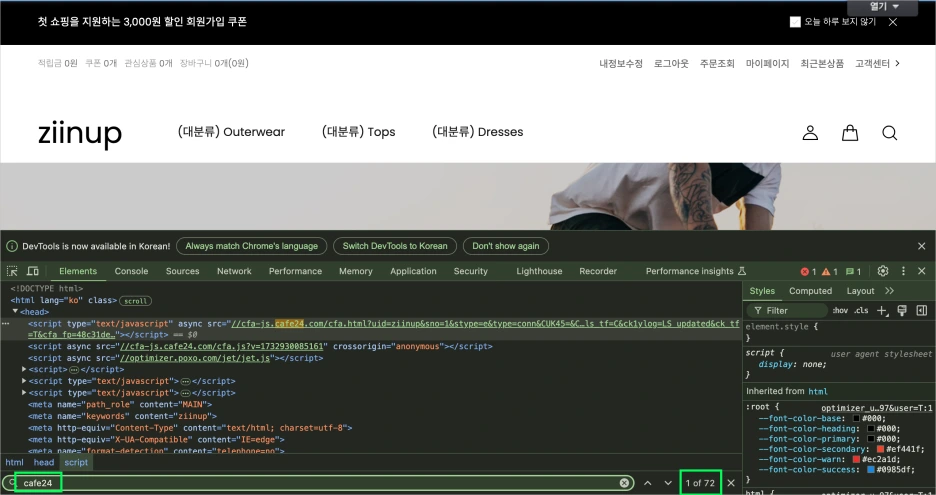Switch to the Elements tab
Image resolution: width=936 pixels, height=495 pixels.
tap(78, 271)
